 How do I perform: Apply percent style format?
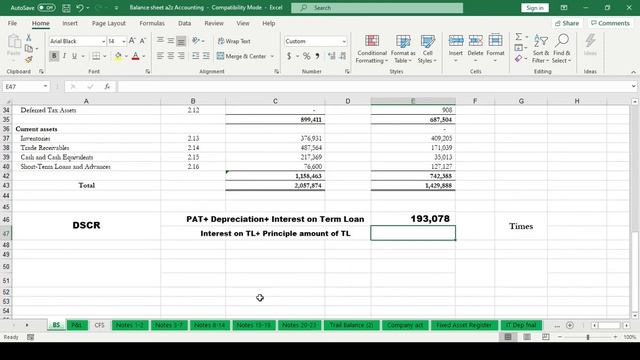click(306, 56)
